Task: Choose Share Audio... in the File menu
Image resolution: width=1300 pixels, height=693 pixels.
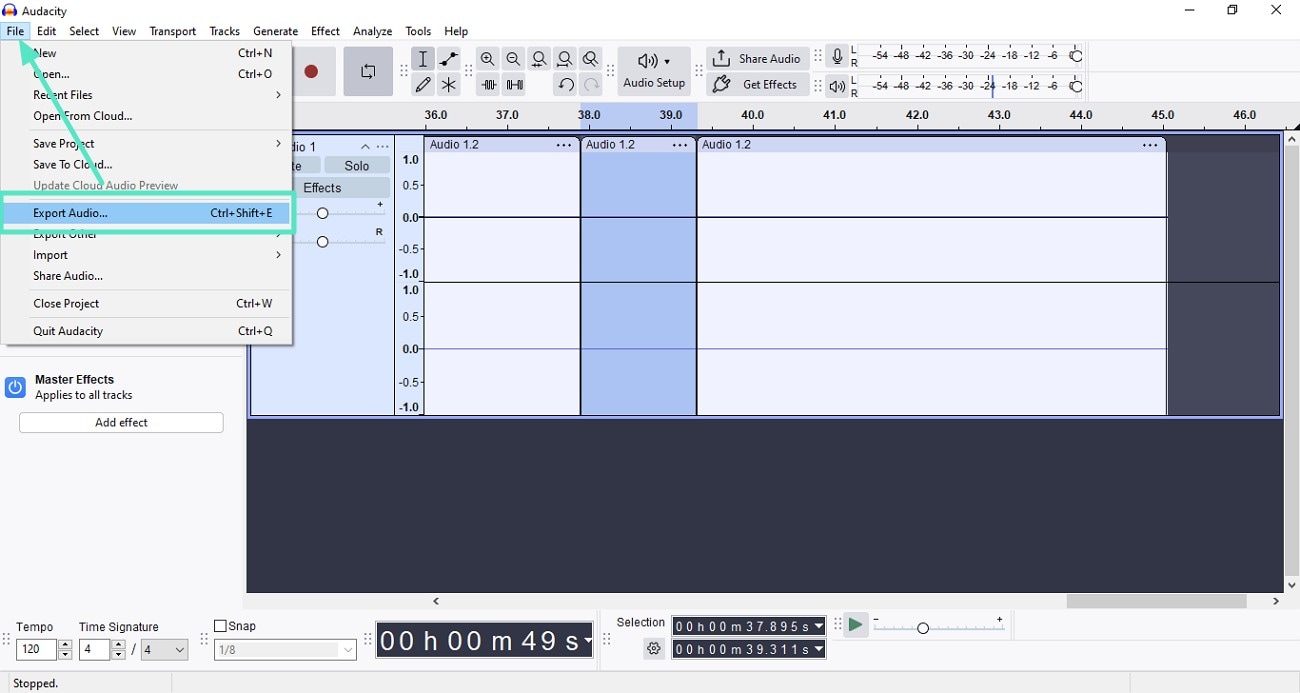Action: (x=146, y=276)
